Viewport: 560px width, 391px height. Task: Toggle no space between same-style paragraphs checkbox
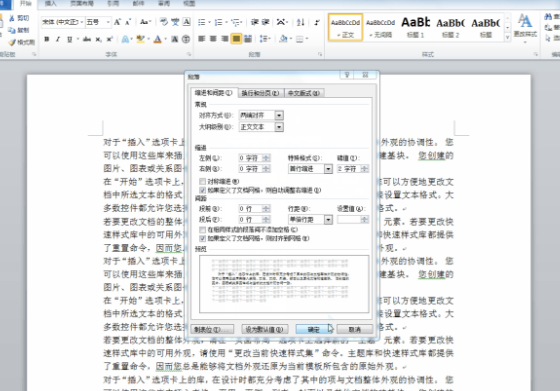tap(202, 230)
